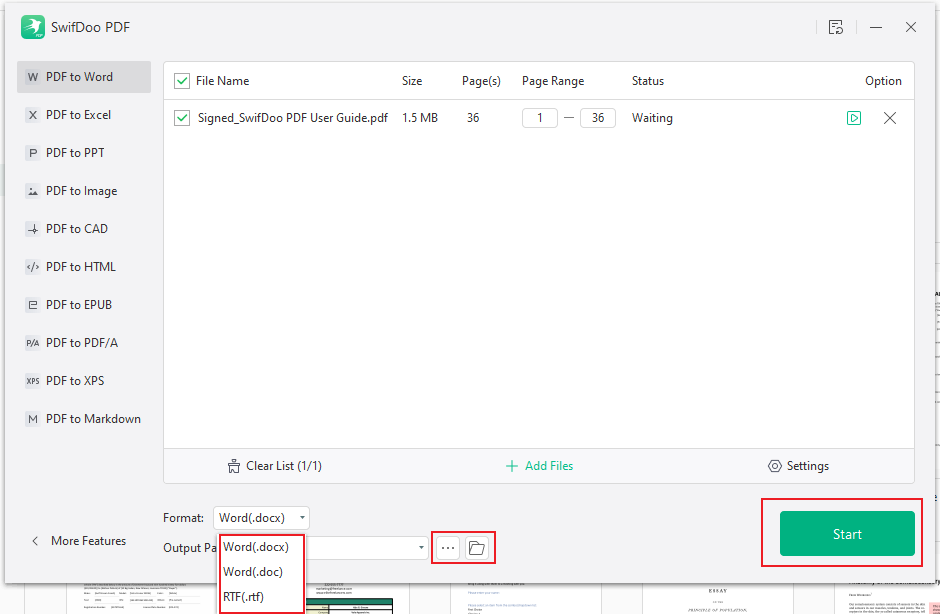Click the Option column header
Image resolution: width=940 pixels, height=614 pixels.
click(x=883, y=81)
